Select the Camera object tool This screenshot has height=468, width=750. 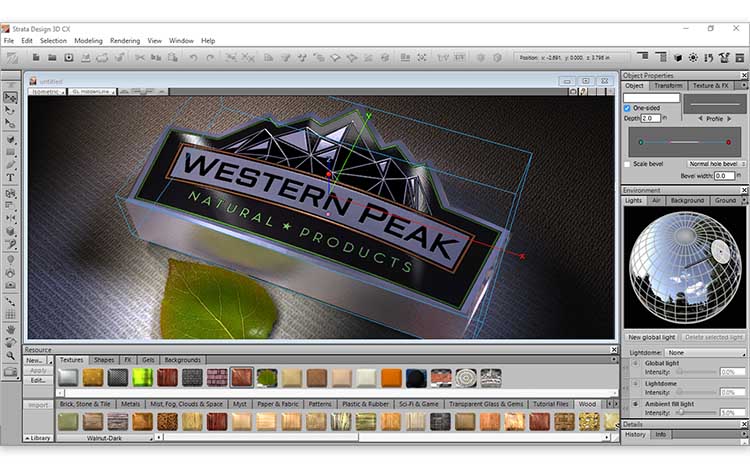click(x=10, y=285)
